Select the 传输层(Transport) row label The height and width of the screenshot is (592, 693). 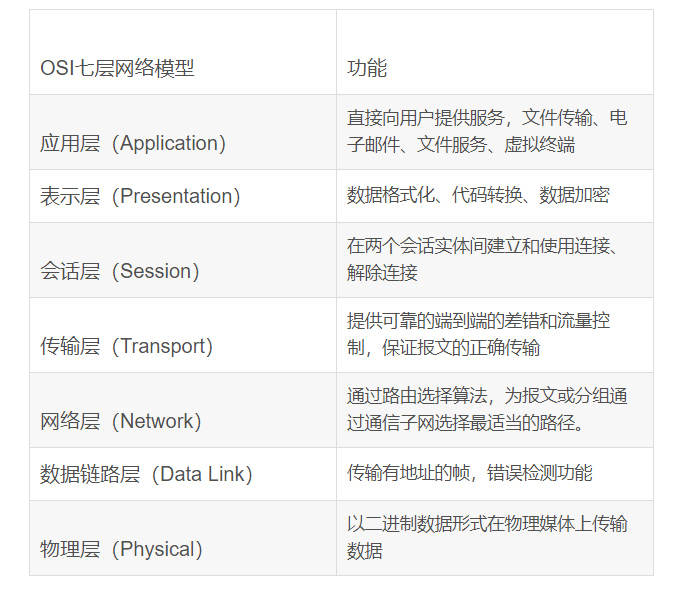click(126, 346)
